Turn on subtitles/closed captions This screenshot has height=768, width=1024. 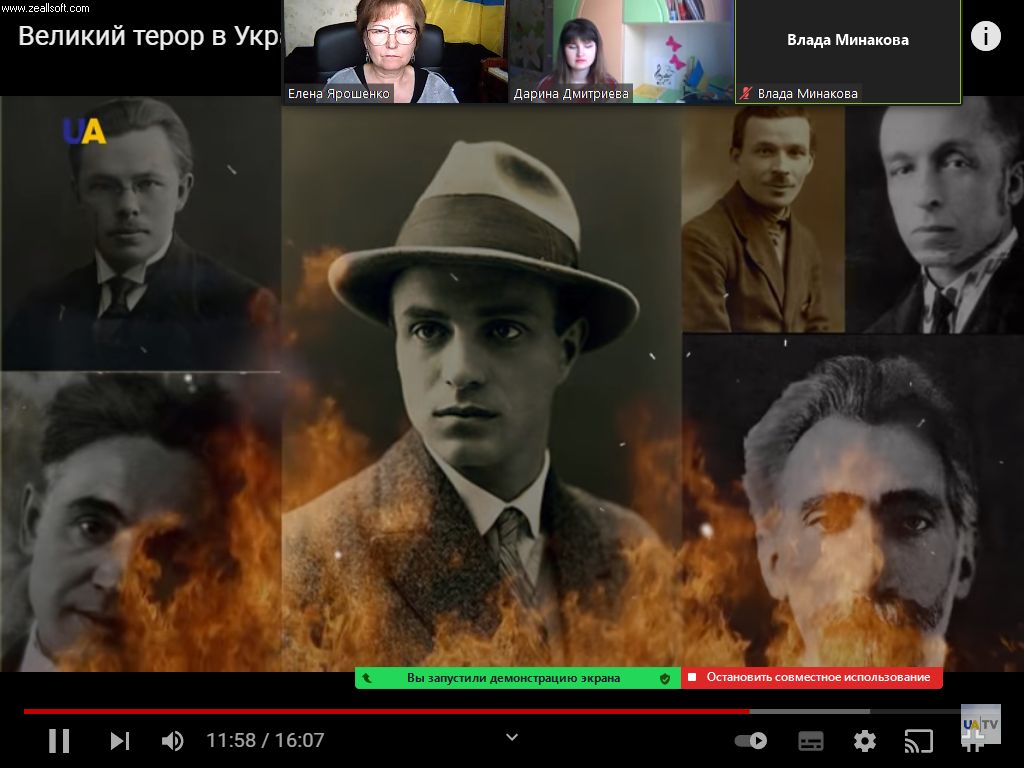coord(811,741)
